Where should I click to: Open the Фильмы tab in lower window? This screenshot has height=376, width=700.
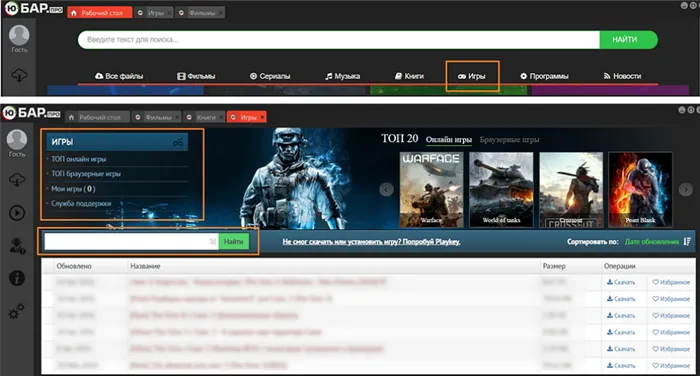157,117
